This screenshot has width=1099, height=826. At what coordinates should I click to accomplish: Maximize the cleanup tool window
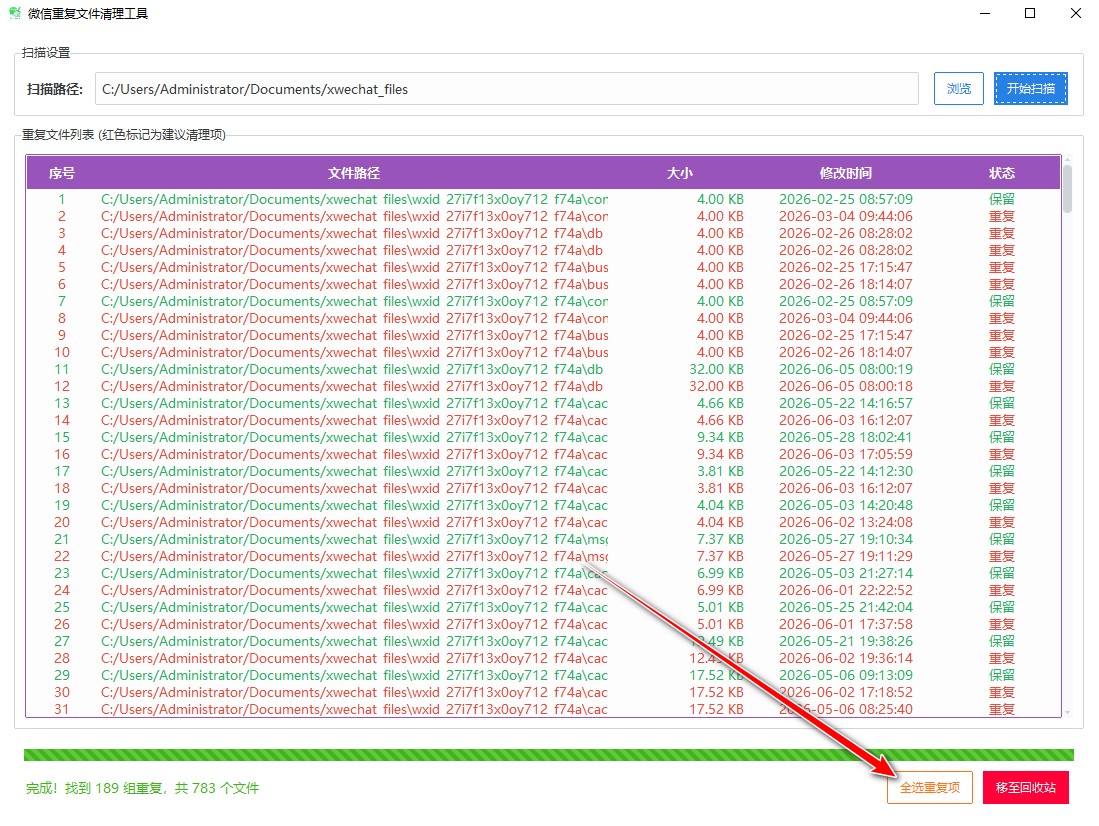pyautogui.click(x=1030, y=13)
